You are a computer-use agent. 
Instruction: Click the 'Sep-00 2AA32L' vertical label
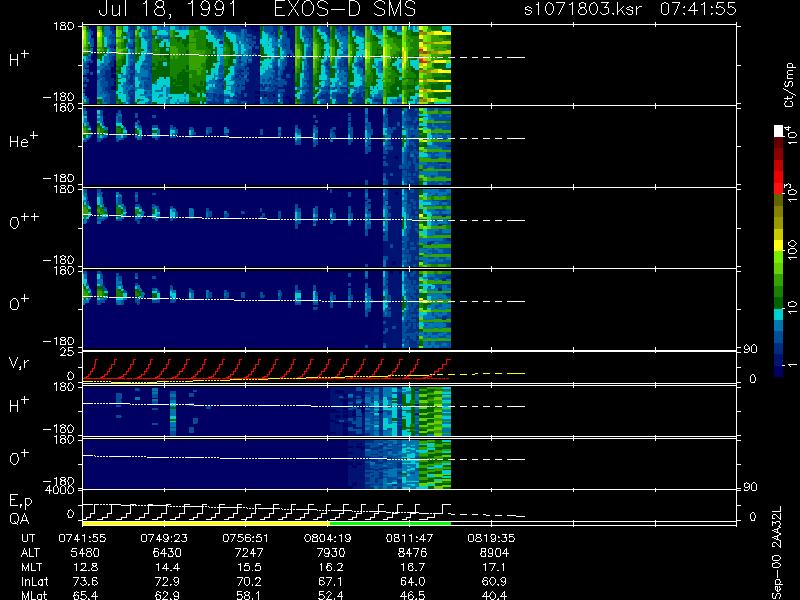click(778, 553)
